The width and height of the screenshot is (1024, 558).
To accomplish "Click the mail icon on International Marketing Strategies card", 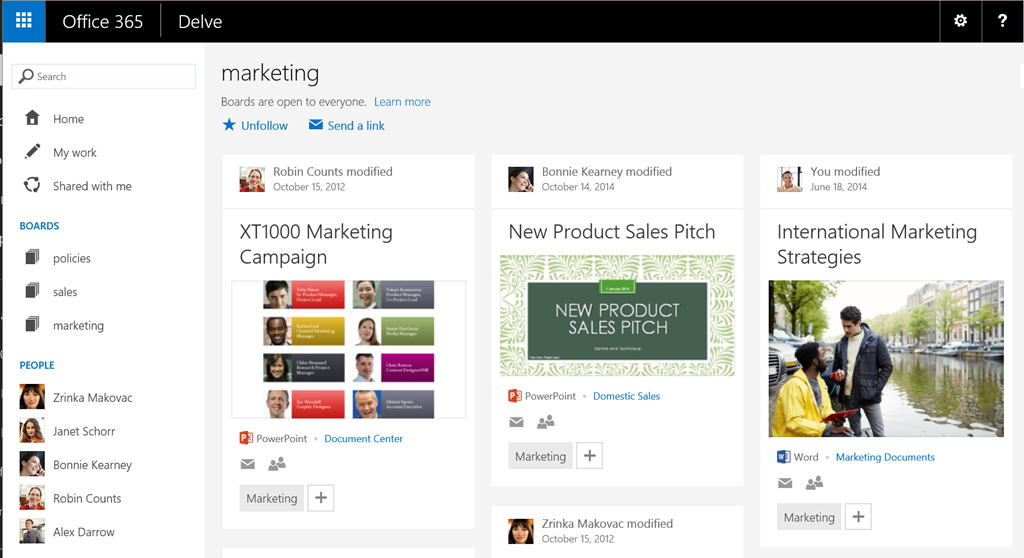I will pyautogui.click(x=785, y=483).
